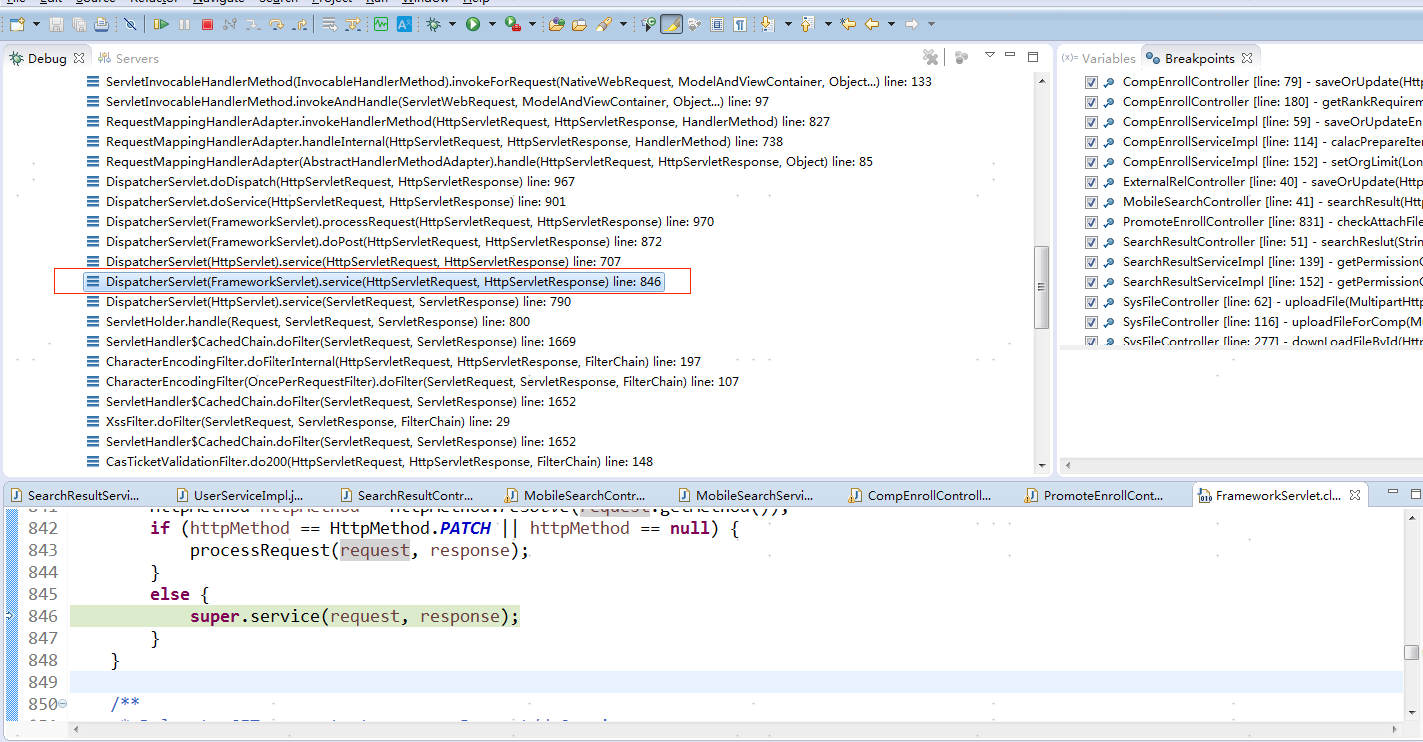Select the Breakpoints tab
Image resolution: width=1423 pixels, height=742 pixels.
(1199, 58)
